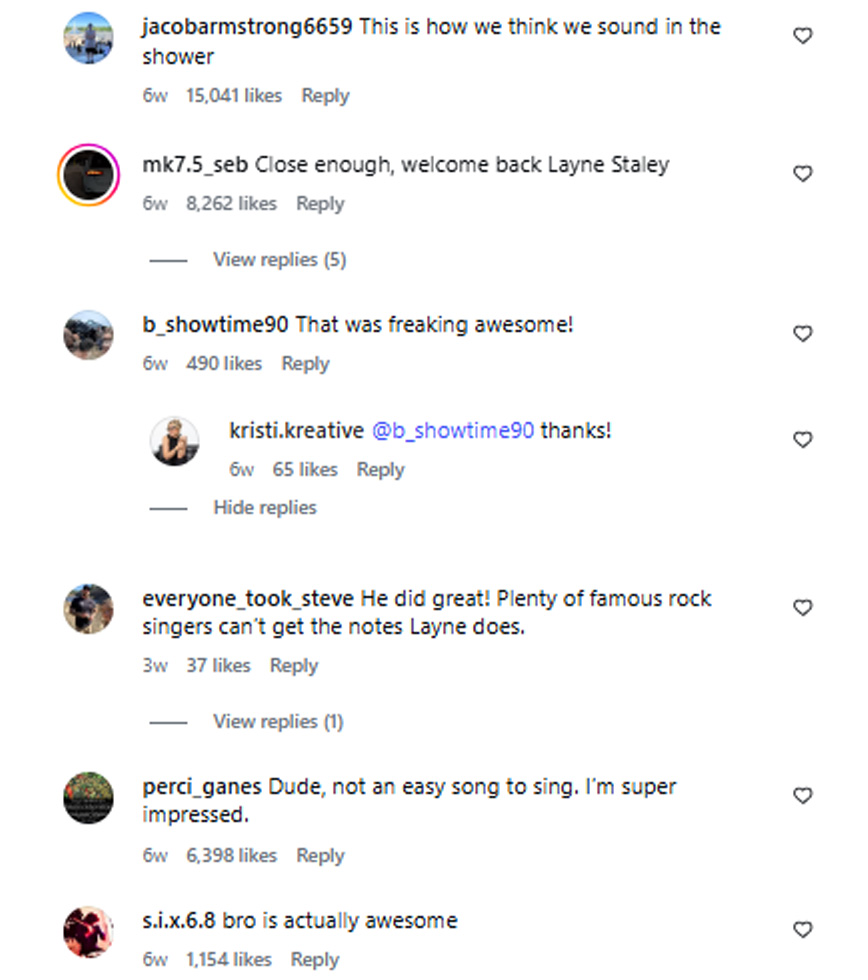Image resolution: width=868 pixels, height=980 pixels.
Task: Hide replies under b_showtime90's comment
Action: (264, 507)
